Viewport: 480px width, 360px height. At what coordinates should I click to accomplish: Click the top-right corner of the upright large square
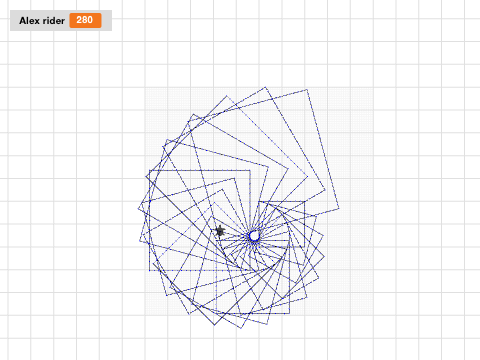250,170
